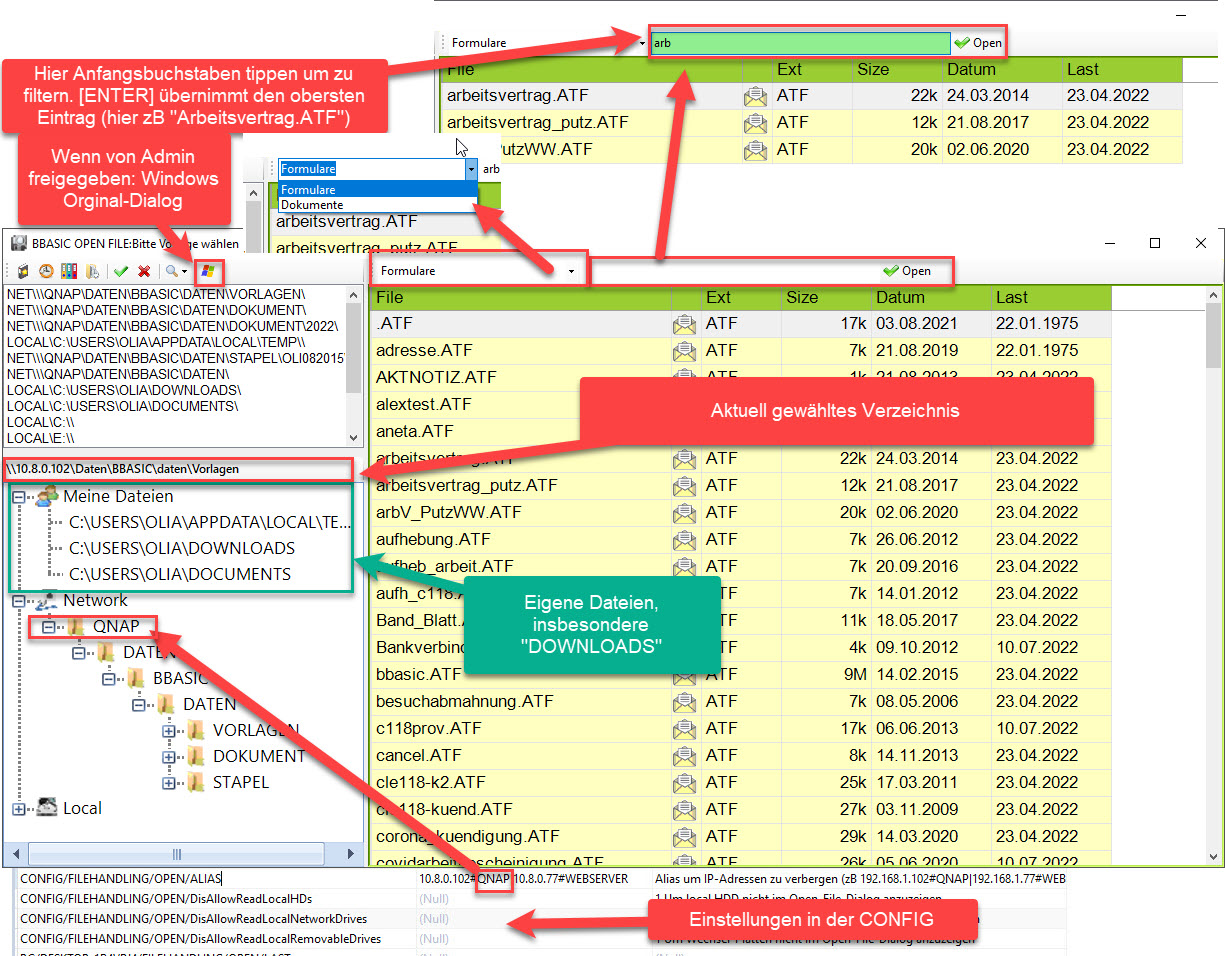1225x956 pixels.
Task: Click the dark book icon in BBASIC toolbar
Action: coord(23,271)
